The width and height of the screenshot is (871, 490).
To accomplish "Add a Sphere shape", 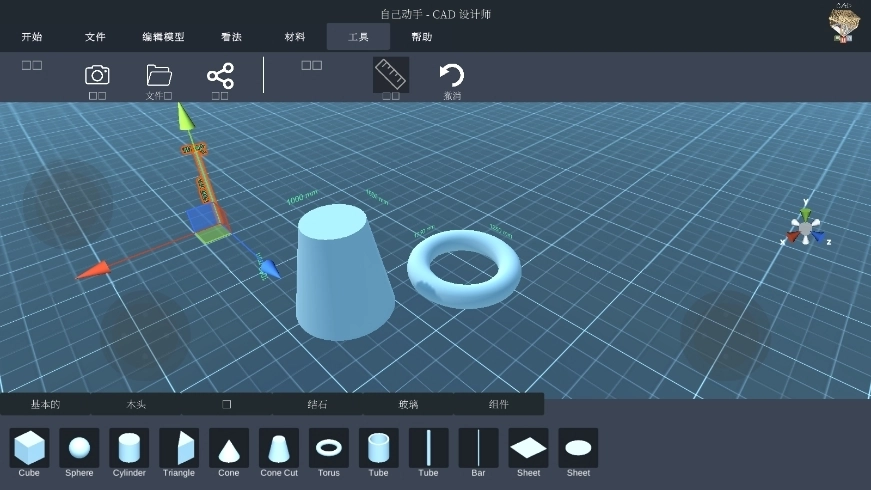I will click(79, 448).
